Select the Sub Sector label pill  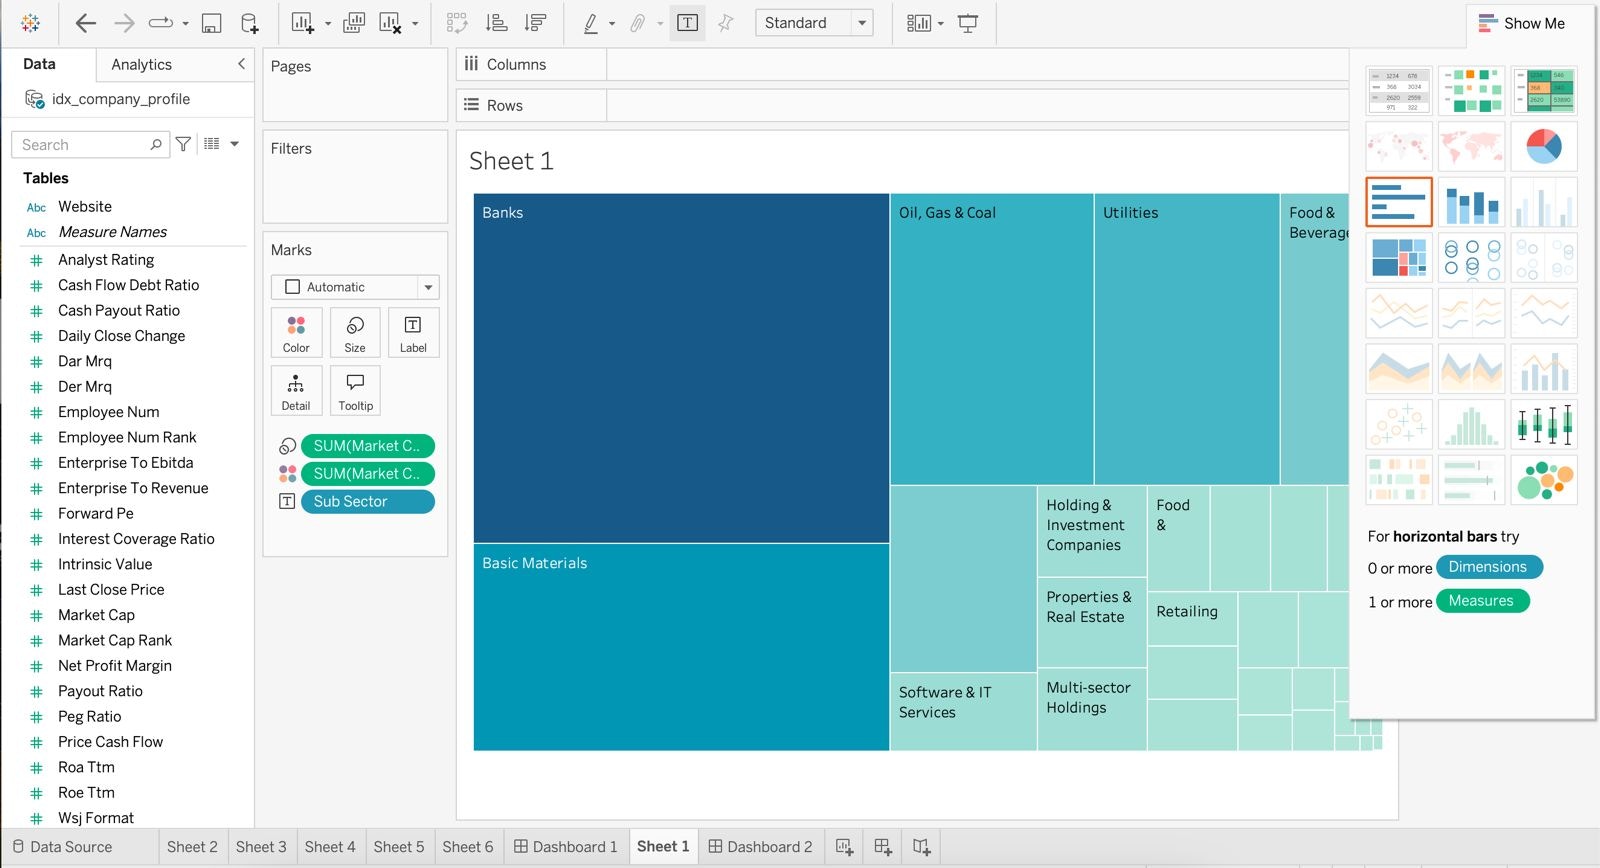(x=367, y=502)
